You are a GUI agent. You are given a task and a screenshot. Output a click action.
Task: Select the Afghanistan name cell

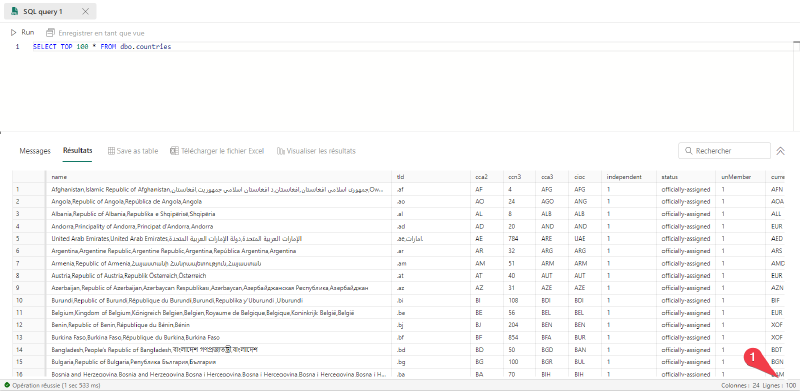point(218,189)
